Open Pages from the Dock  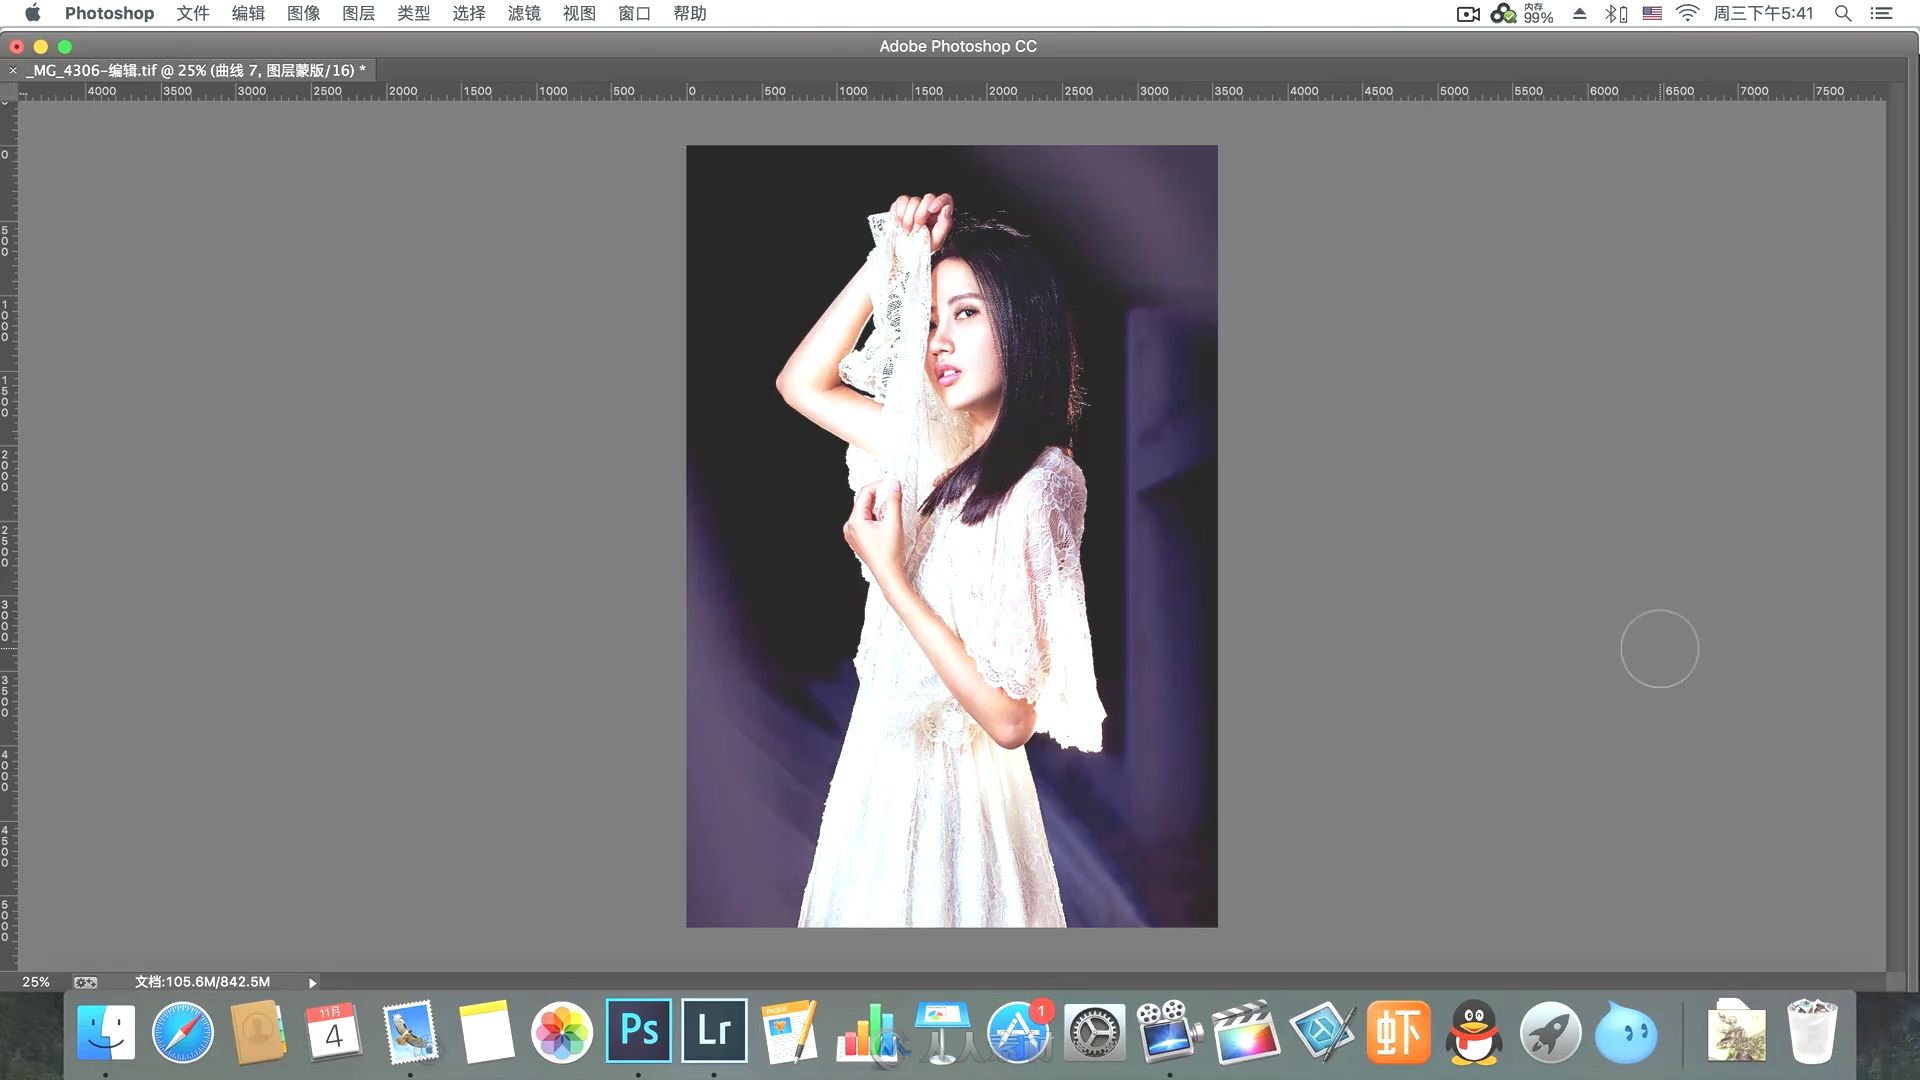(790, 1032)
